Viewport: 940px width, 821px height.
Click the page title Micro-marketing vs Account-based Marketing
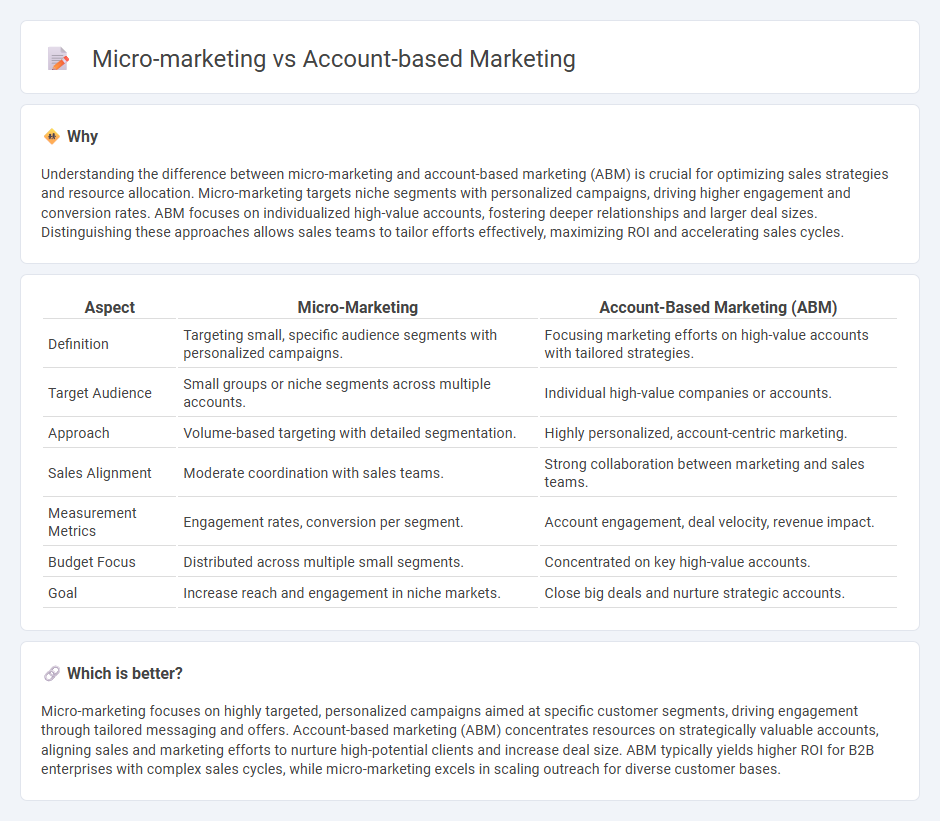[333, 59]
